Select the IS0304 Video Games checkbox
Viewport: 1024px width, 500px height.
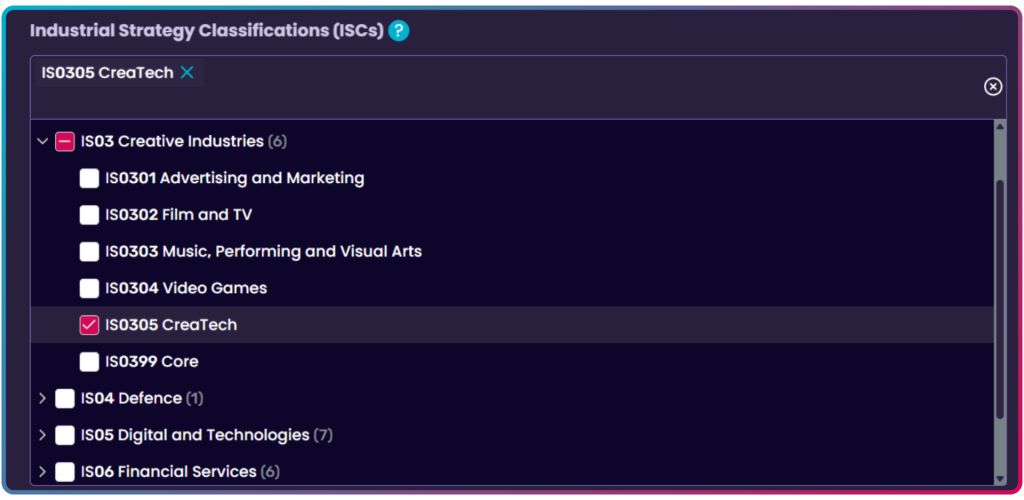(x=89, y=288)
